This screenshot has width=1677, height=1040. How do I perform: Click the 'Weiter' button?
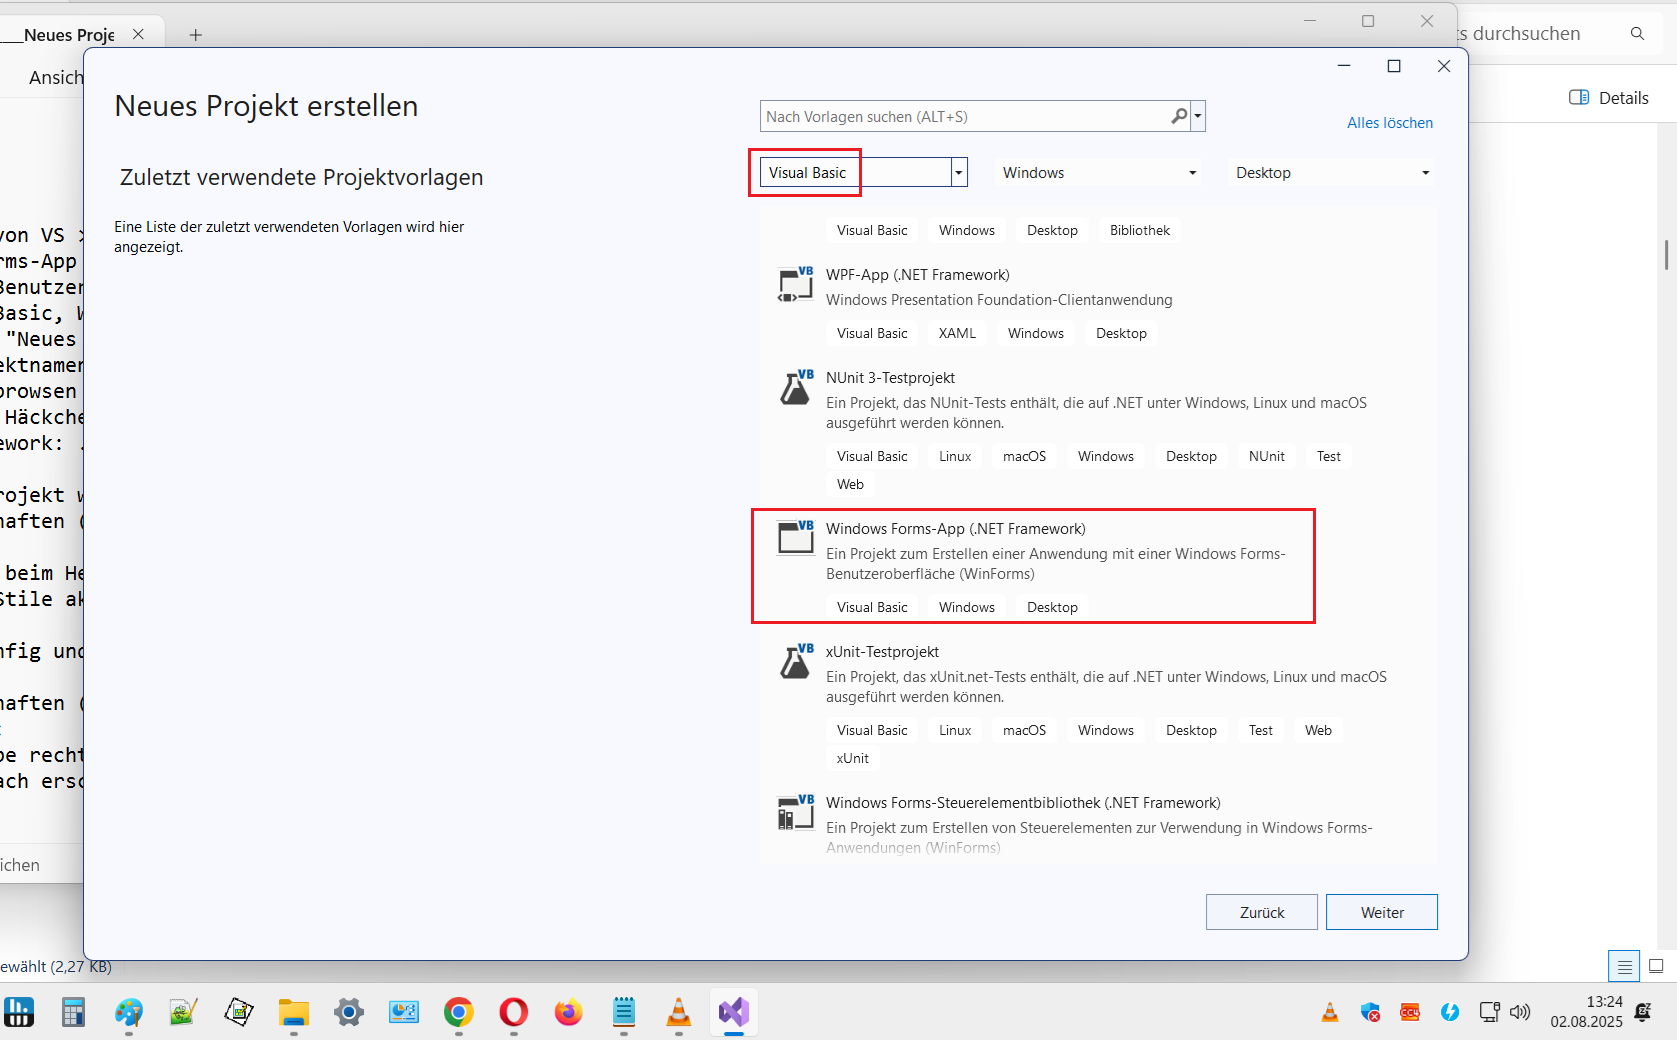tap(1381, 912)
